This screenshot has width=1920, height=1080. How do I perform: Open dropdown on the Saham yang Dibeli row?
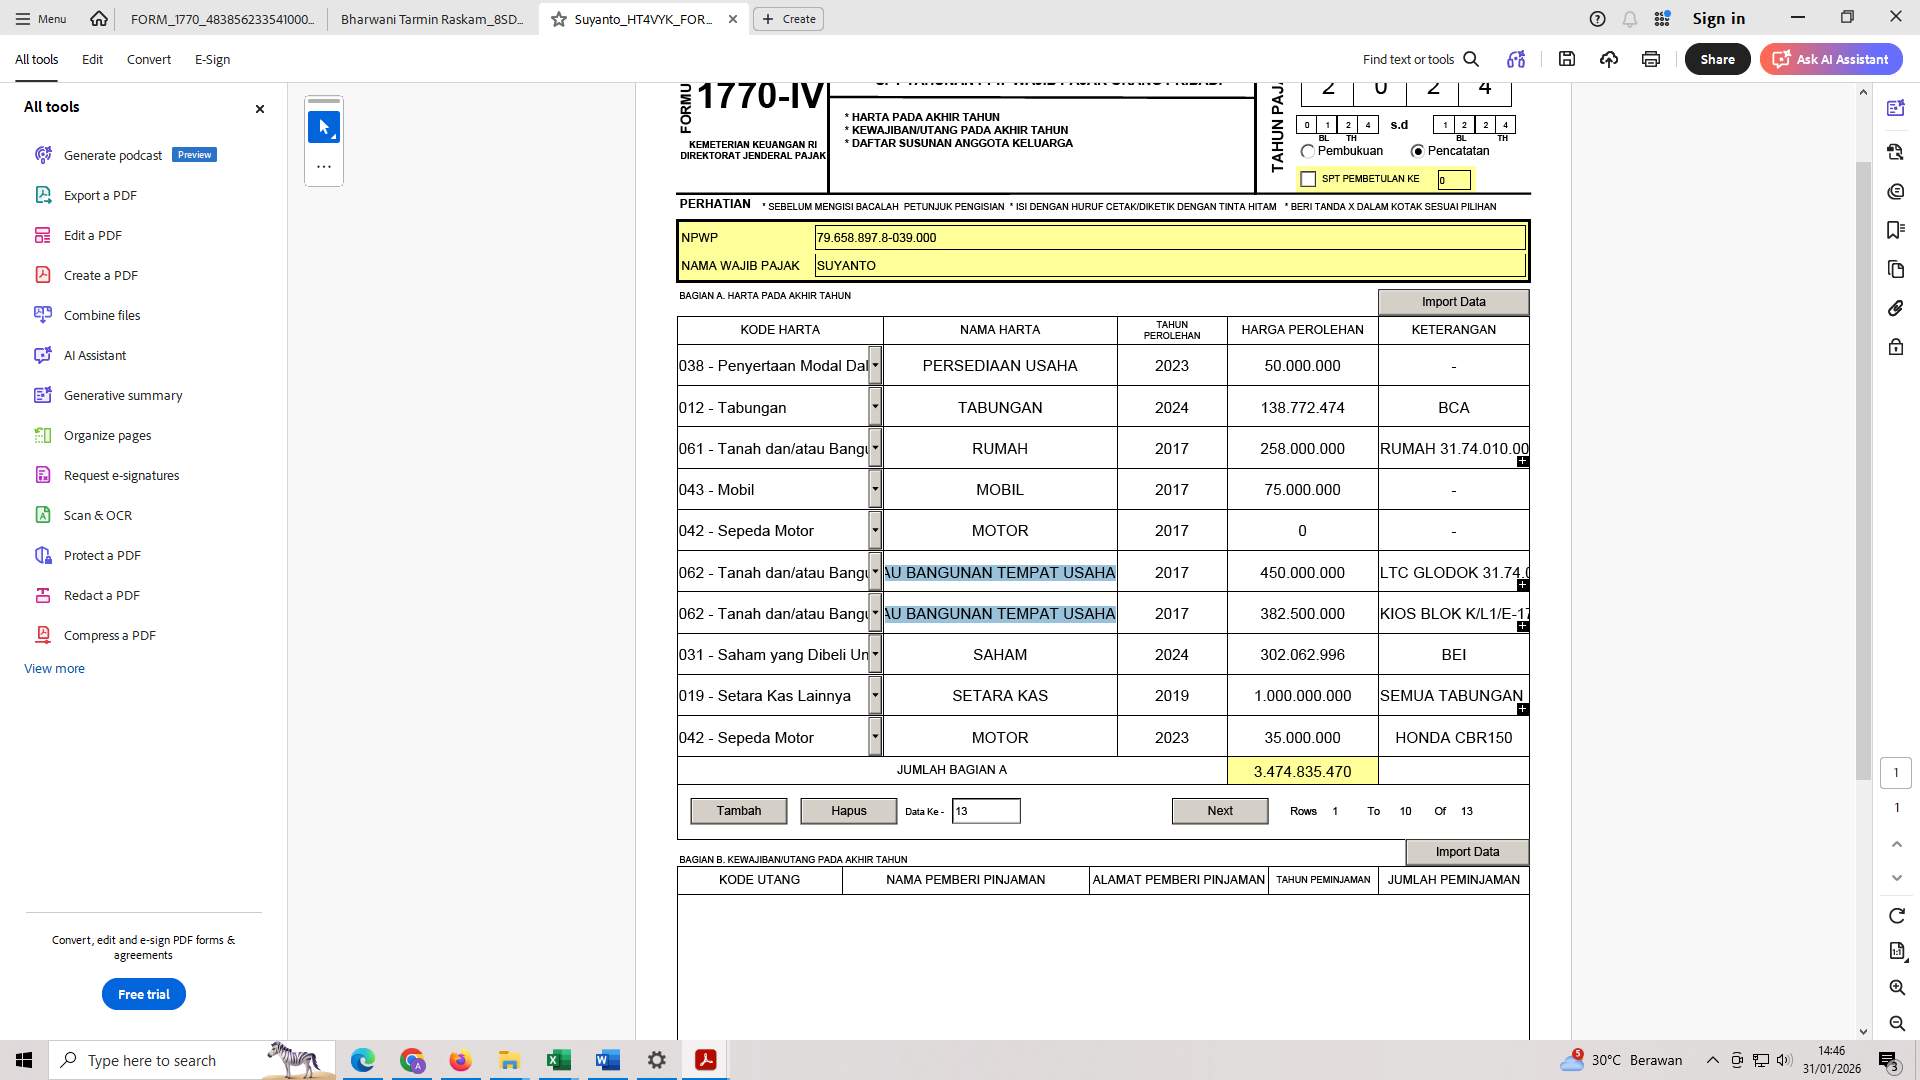pyautogui.click(x=875, y=654)
